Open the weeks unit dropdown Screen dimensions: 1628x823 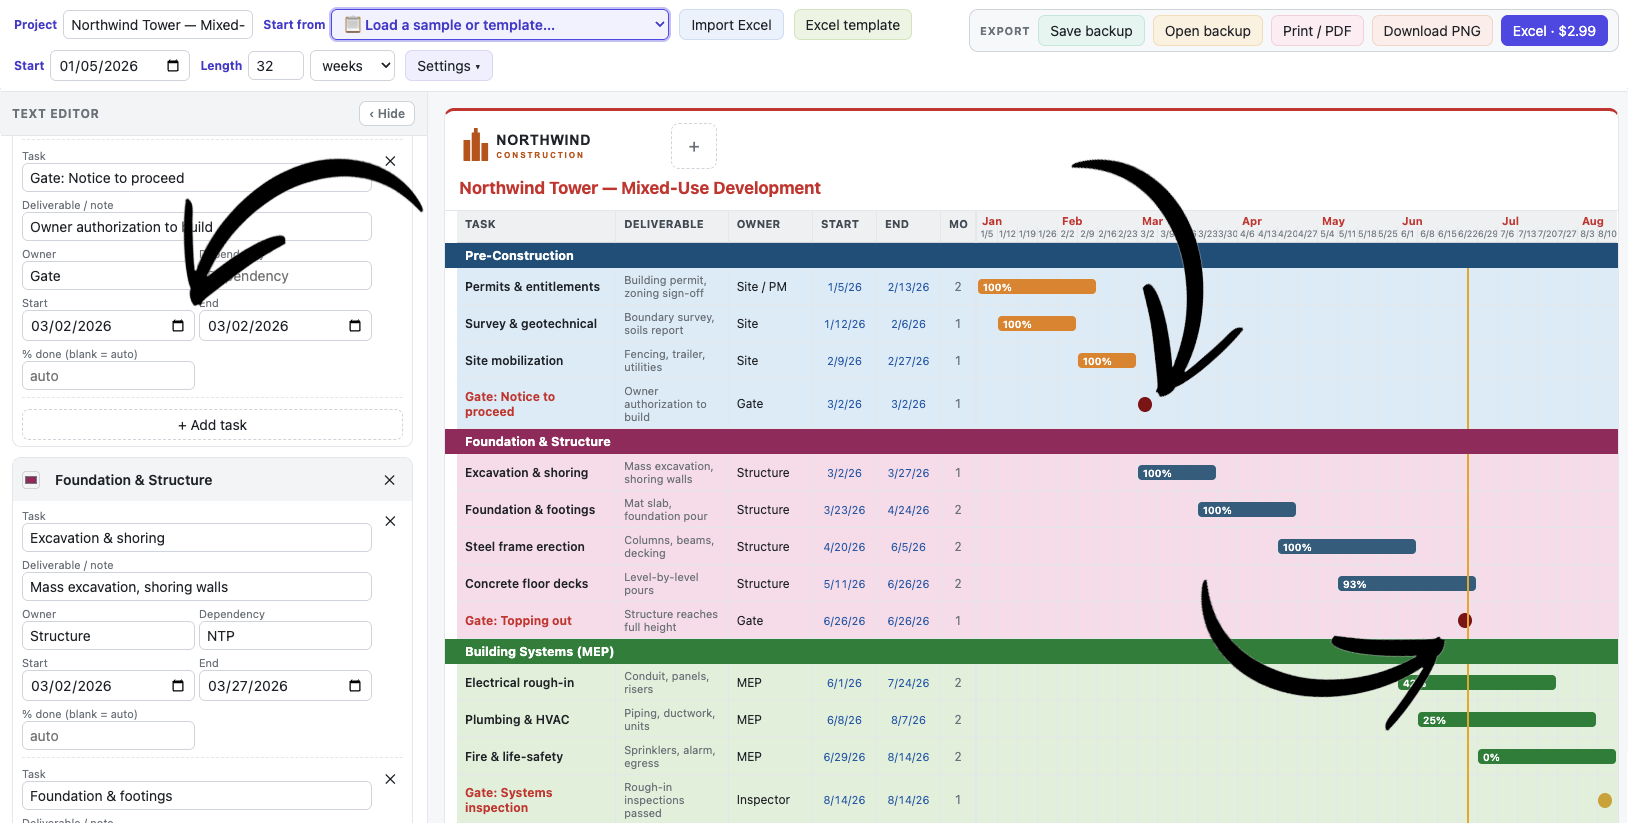pos(354,66)
